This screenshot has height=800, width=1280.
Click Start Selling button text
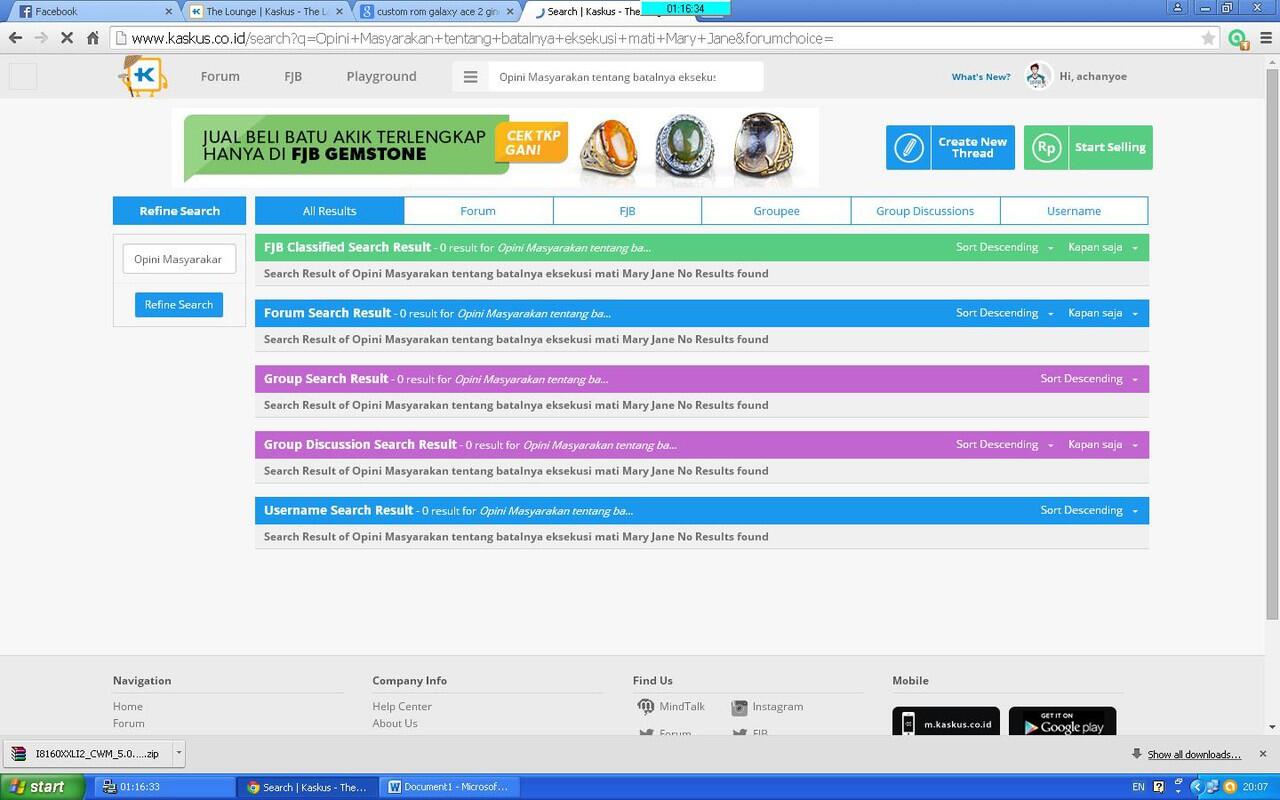1110,147
